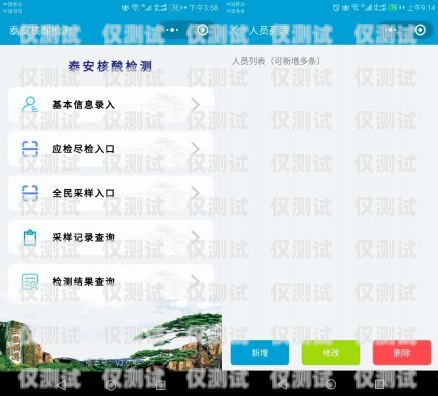Open 应检尽检入口 menu entry
This screenshot has width=438, height=396.
point(111,149)
